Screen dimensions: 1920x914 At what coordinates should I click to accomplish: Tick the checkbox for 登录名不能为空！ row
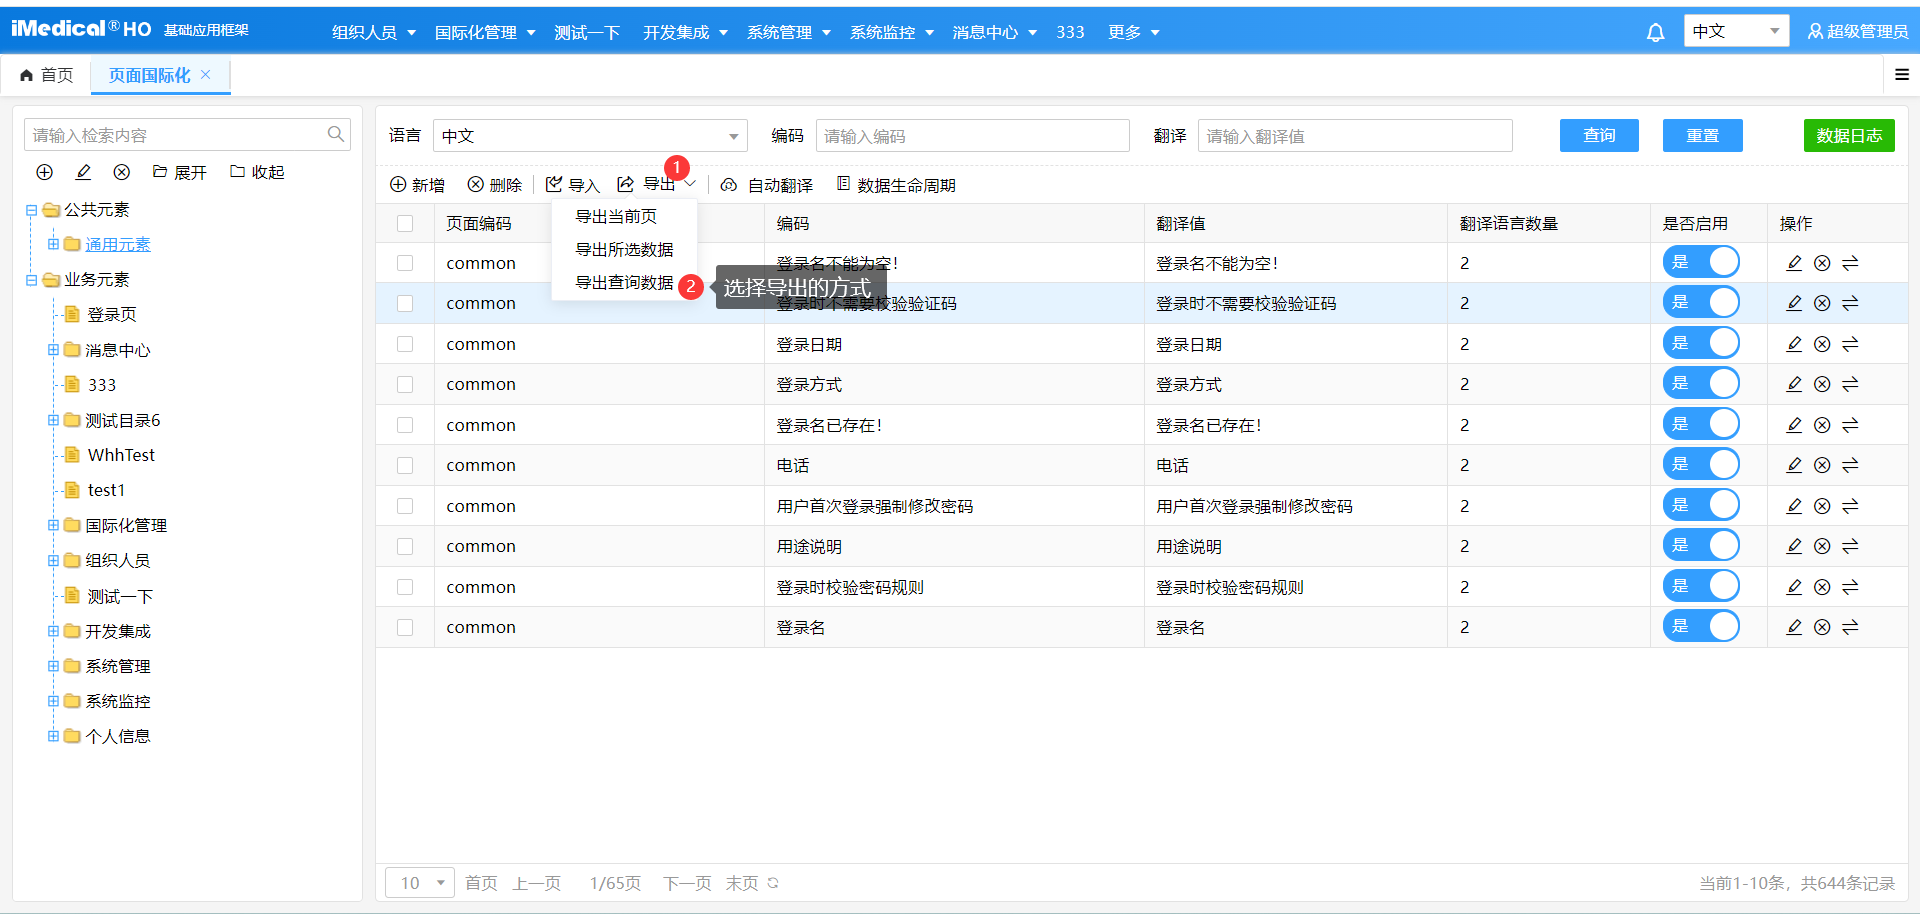click(x=405, y=263)
